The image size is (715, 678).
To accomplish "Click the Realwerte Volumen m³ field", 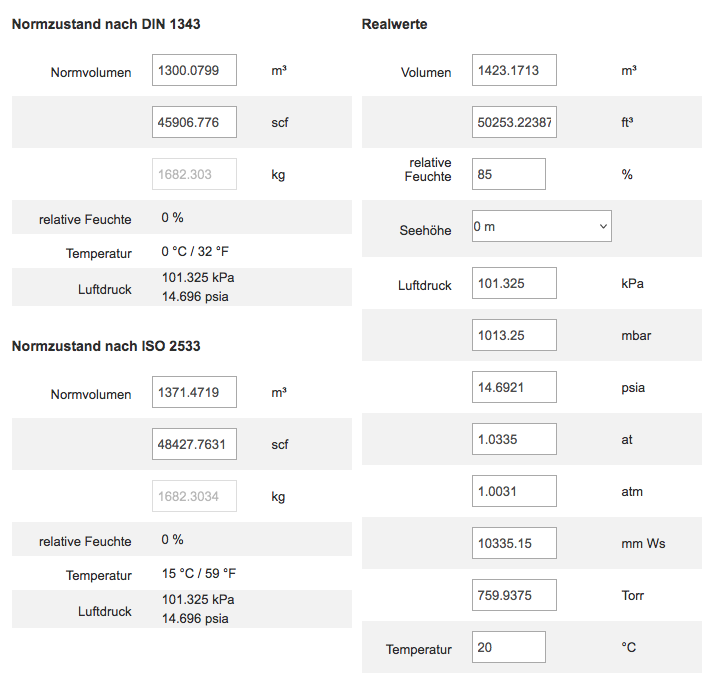I will [x=514, y=70].
